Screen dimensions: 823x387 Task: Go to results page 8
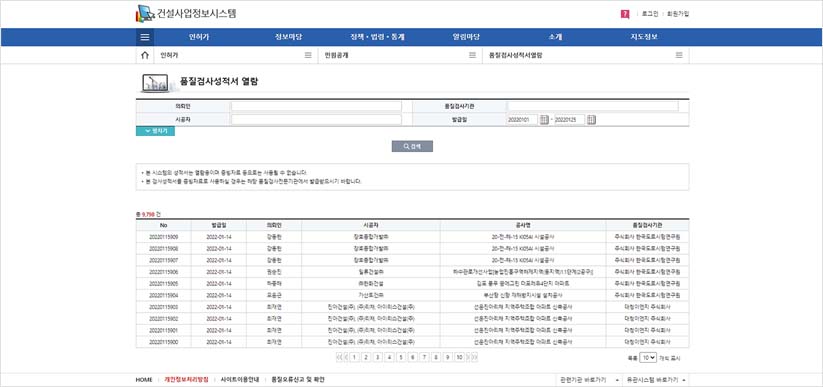(x=436, y=357)
